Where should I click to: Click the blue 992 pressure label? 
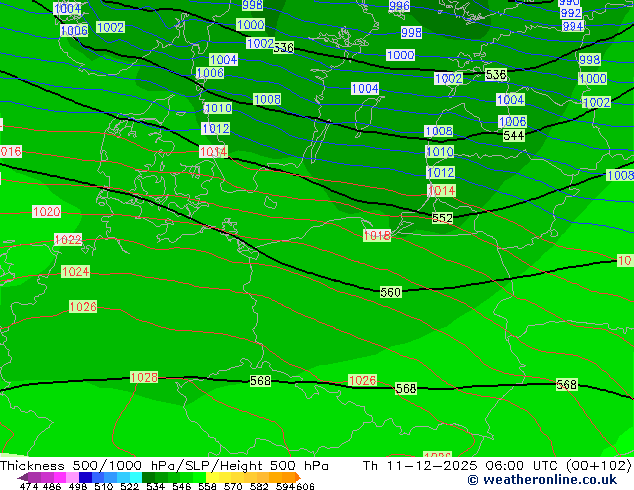[x=571, y=13]
